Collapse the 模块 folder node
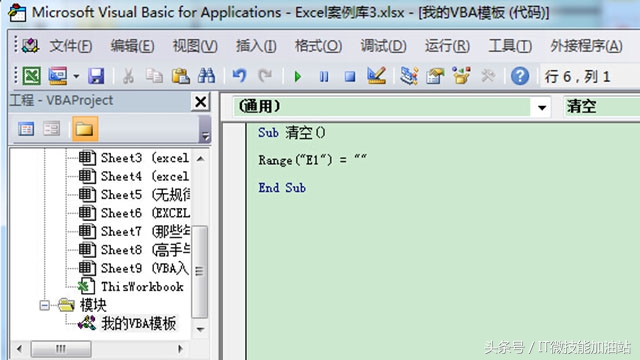 tap(44, 305)
